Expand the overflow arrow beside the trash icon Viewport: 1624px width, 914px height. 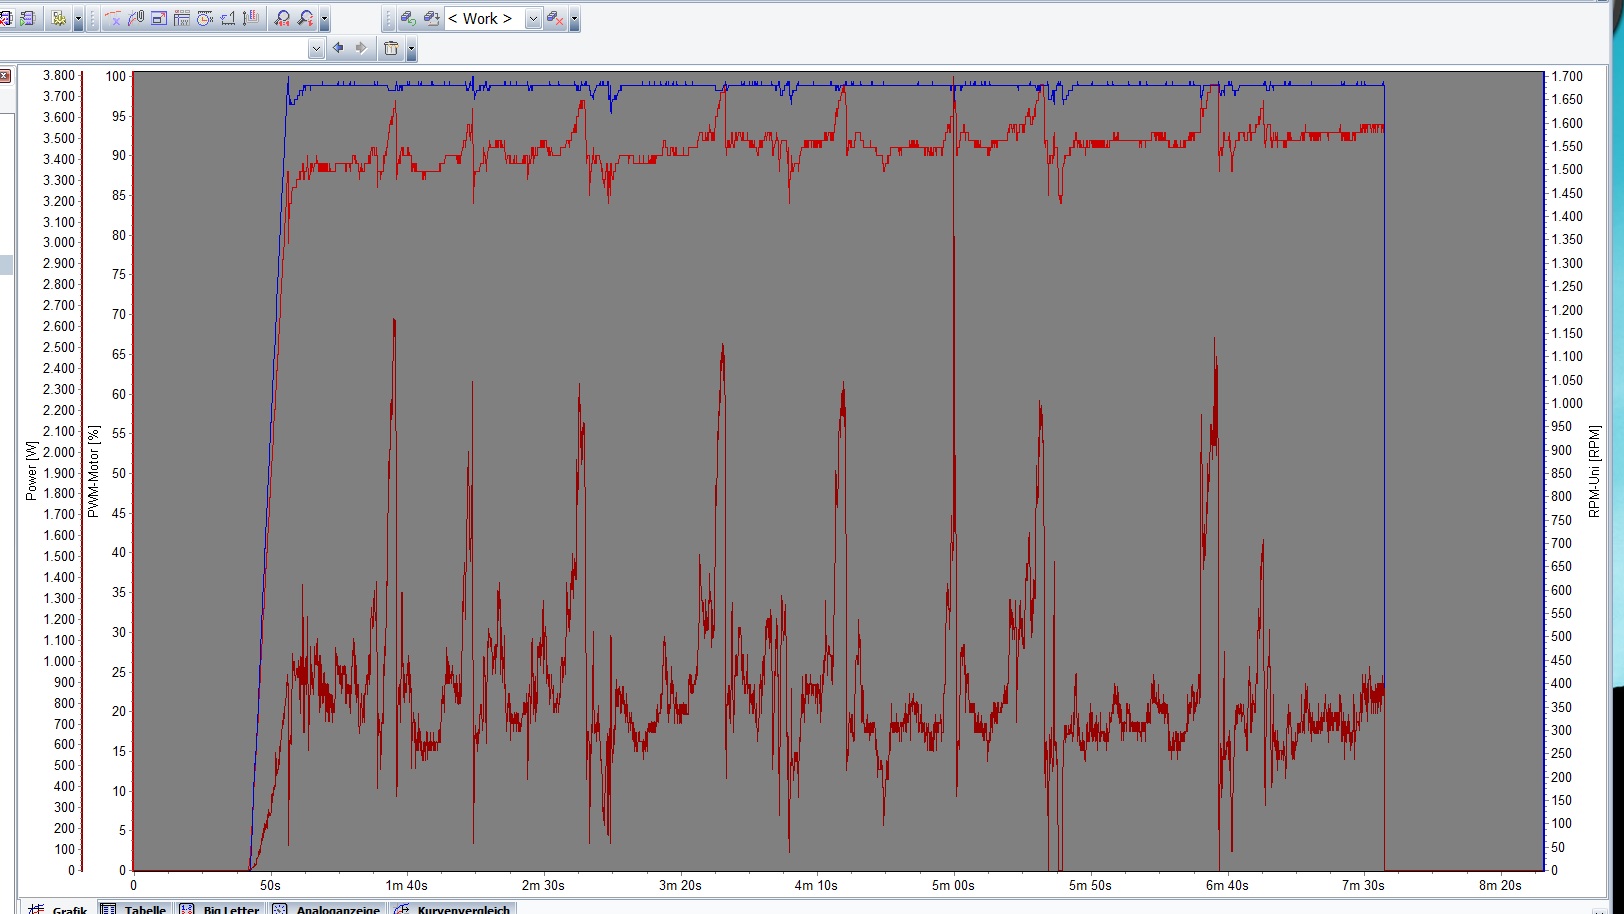pos(411,48)
